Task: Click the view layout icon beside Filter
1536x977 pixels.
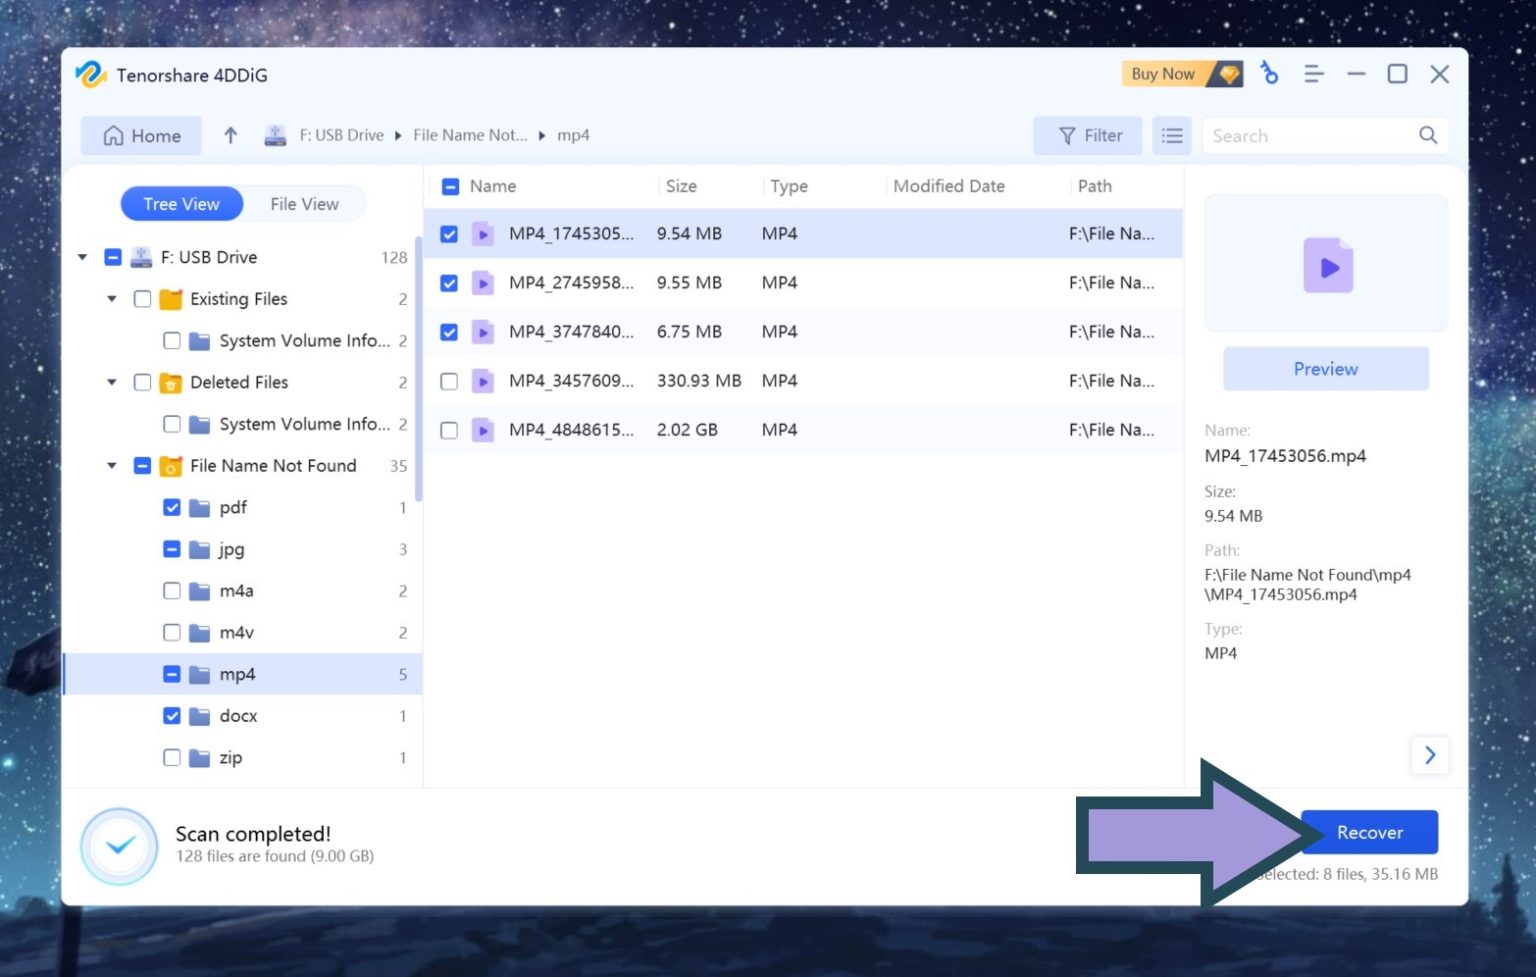Action: 1171,135
